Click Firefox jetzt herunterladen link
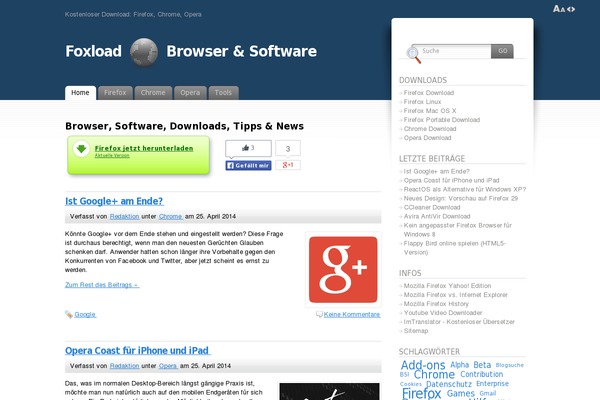Viewport: 600px width, 400px height. [x=144, y=148]
